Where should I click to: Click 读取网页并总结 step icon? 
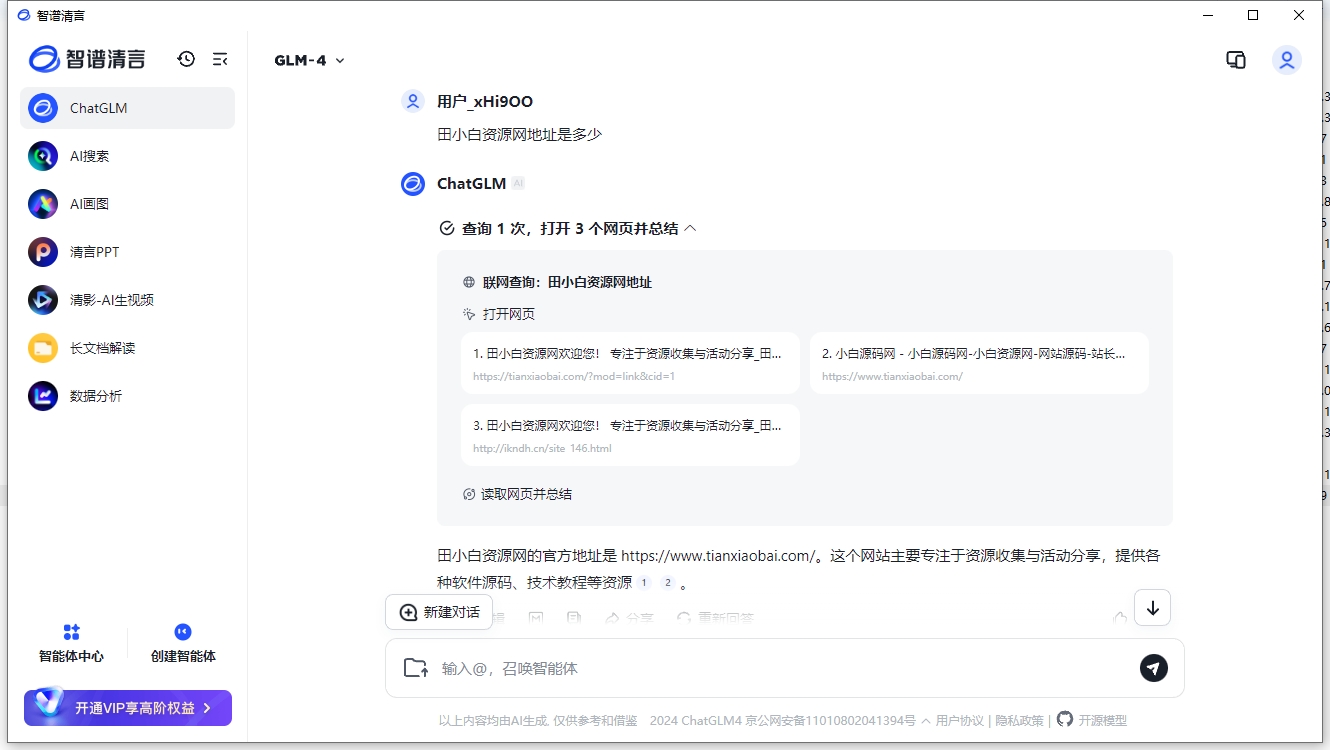469,494
